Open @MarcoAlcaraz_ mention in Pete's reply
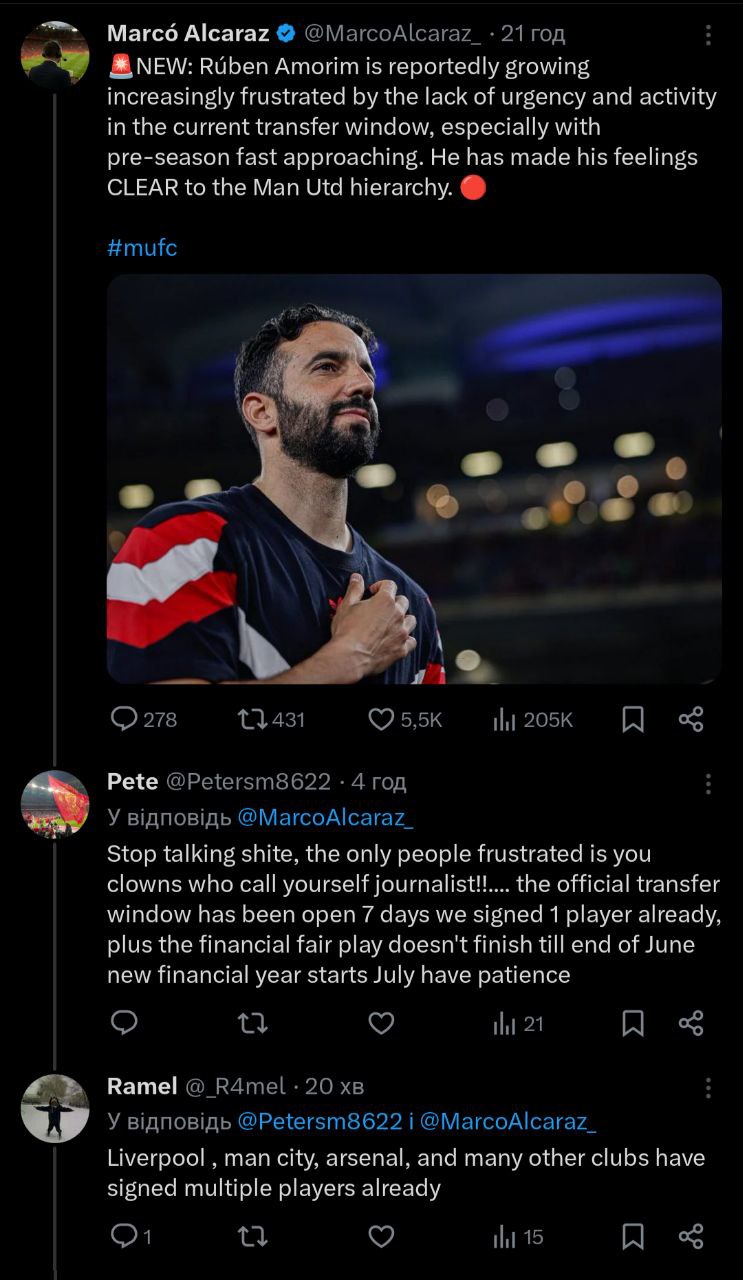The height and width of the screenshot is (1280, 743). click(x=325, y=817)
